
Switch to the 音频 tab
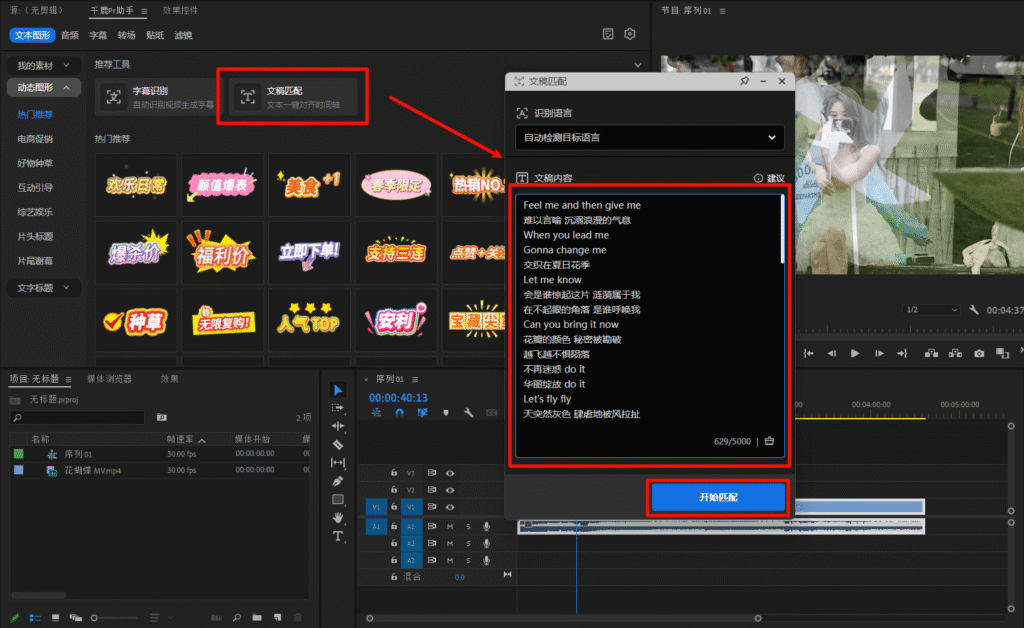(x=70, y=34)
